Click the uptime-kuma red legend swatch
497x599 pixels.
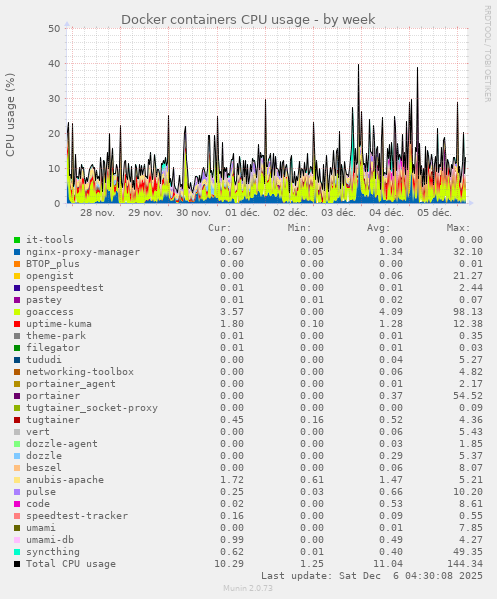(17, 324)
